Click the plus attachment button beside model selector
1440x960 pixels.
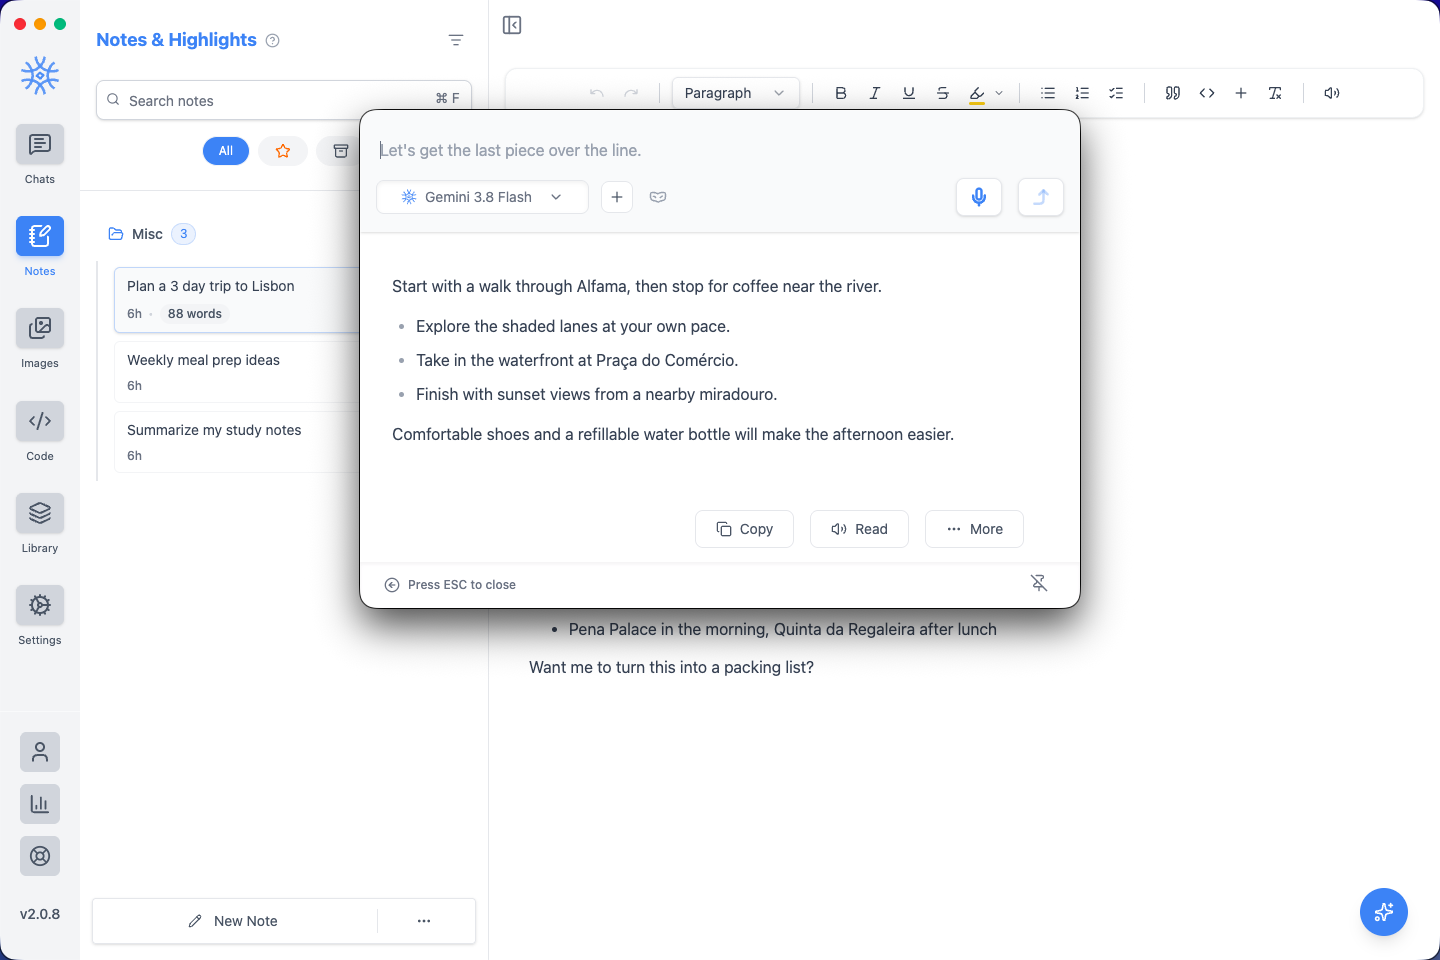(617, 197)
